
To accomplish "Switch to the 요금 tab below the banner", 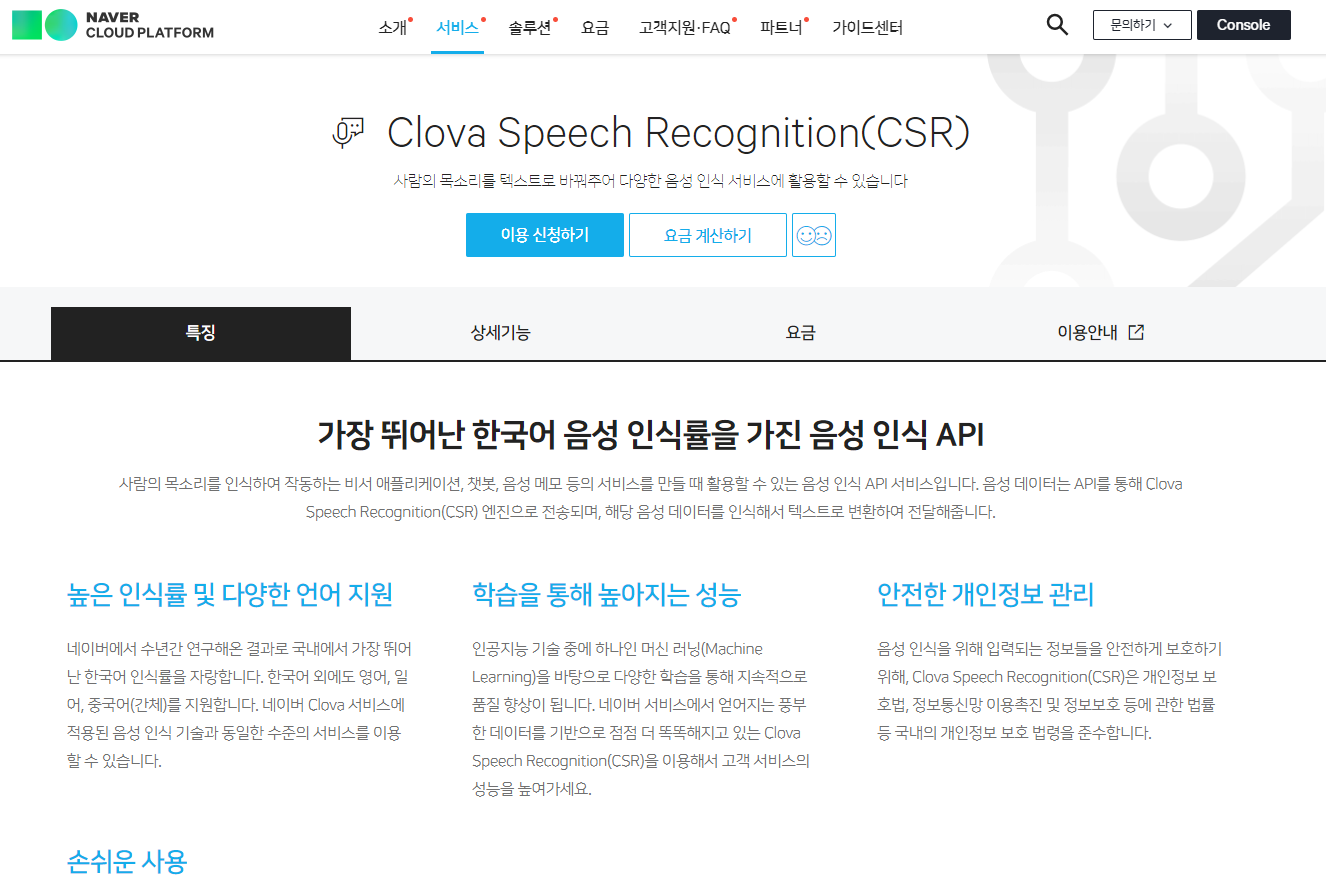I will coord(801,333).
